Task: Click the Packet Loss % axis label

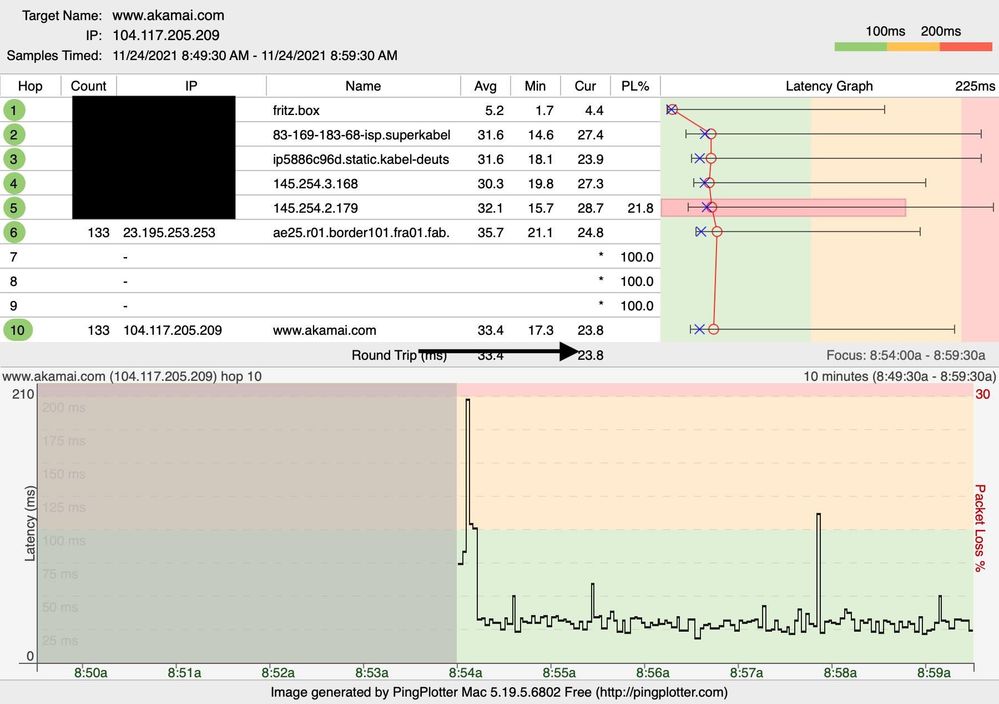Action: [x=980, y=528]
